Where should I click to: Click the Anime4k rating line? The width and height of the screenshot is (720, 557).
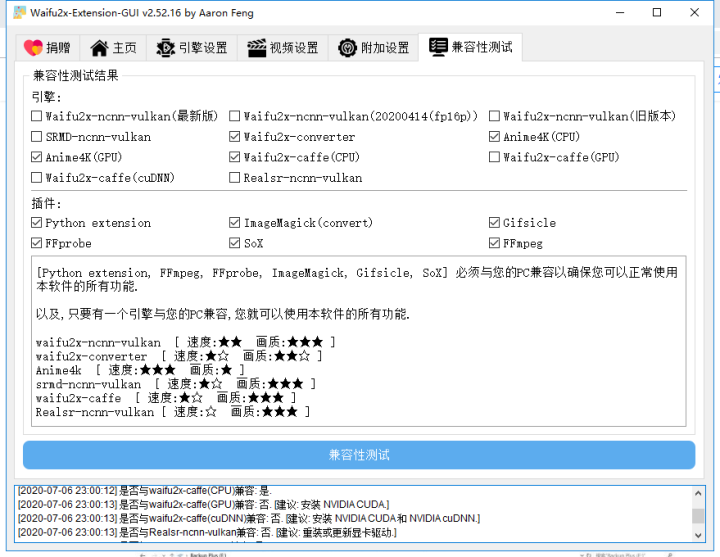click(140, 370)
